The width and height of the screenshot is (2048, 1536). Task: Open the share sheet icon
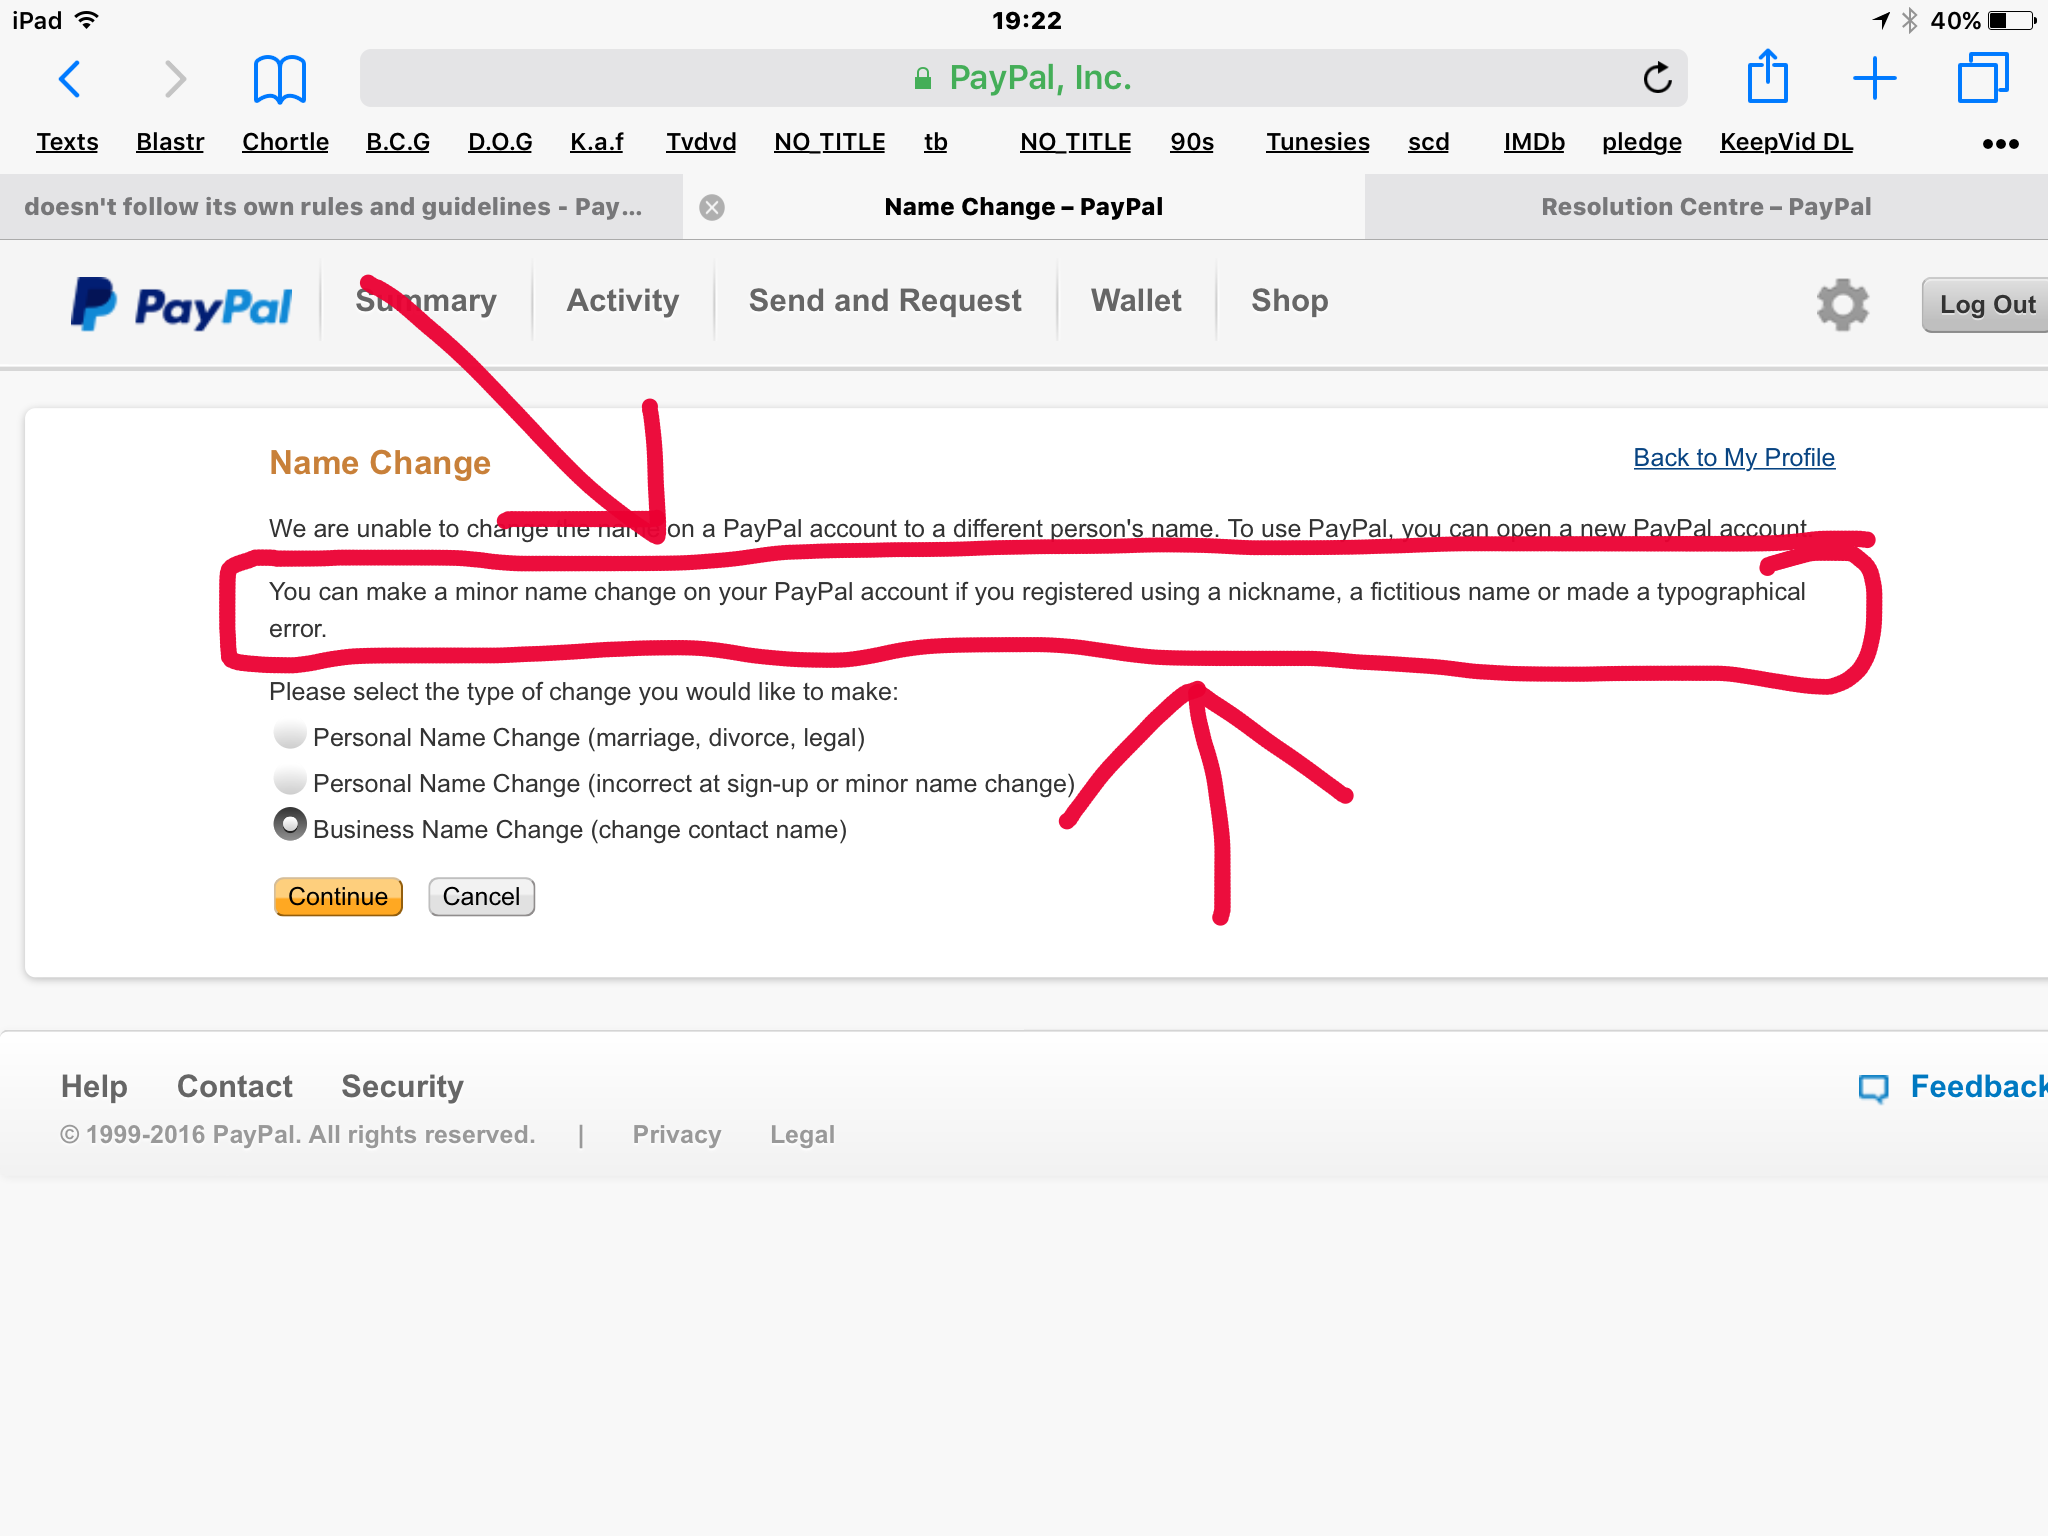[x=1767, y=77]
